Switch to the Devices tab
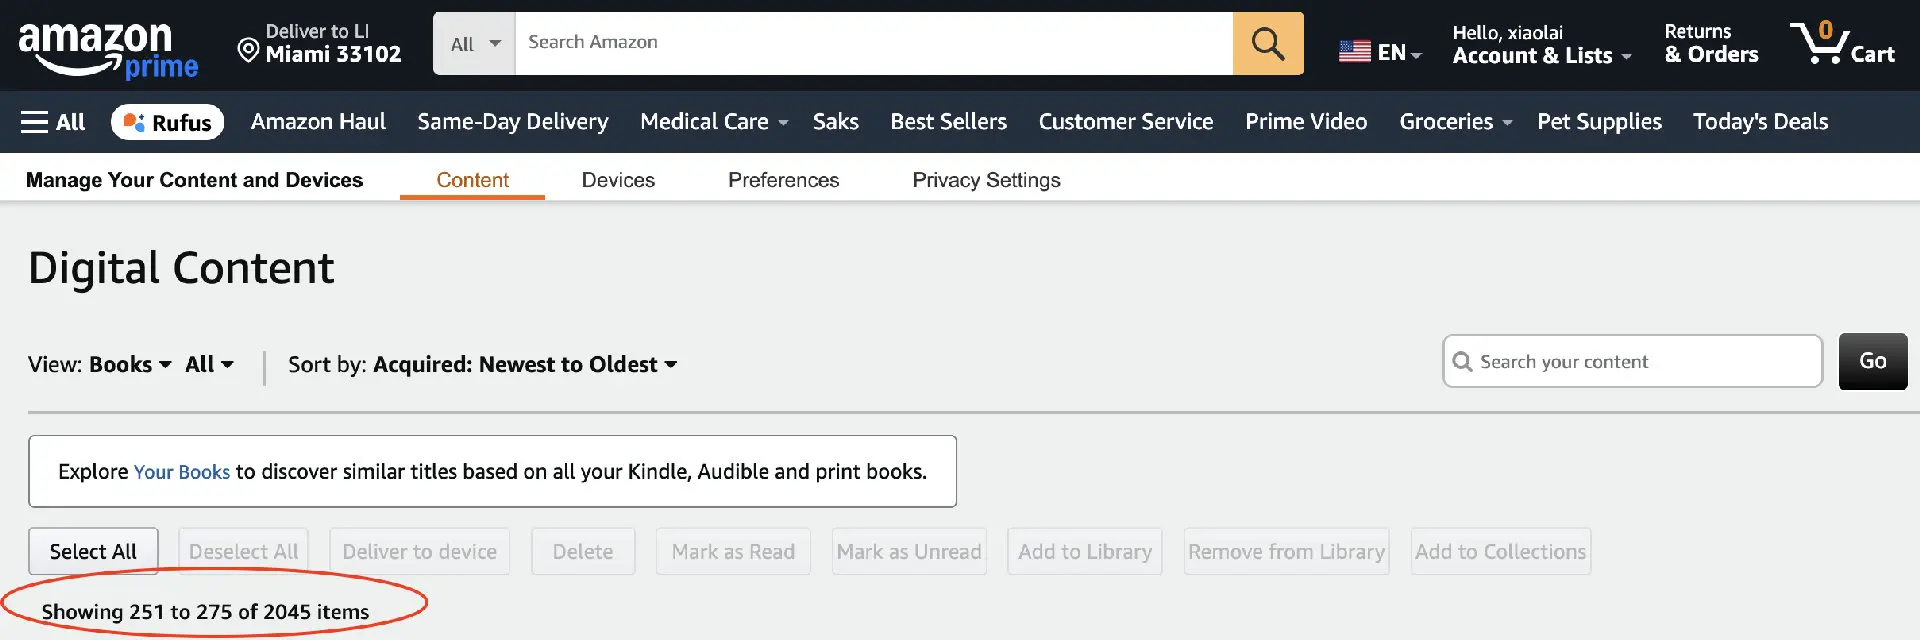The image size is (1920, 640). pos(618,180)
